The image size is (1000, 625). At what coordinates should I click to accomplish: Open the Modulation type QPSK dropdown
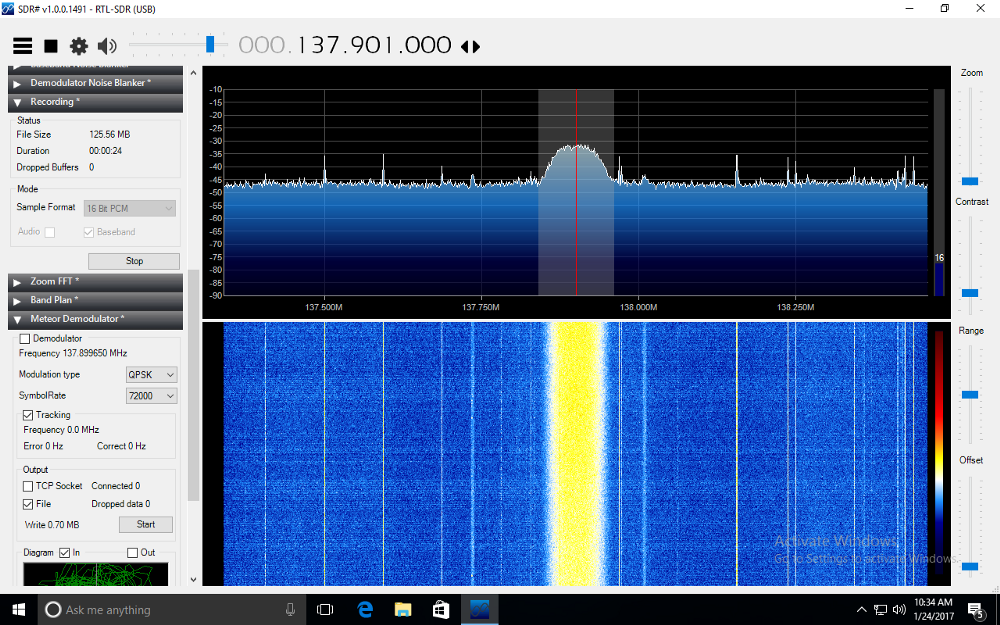click(x=151, y=374)
